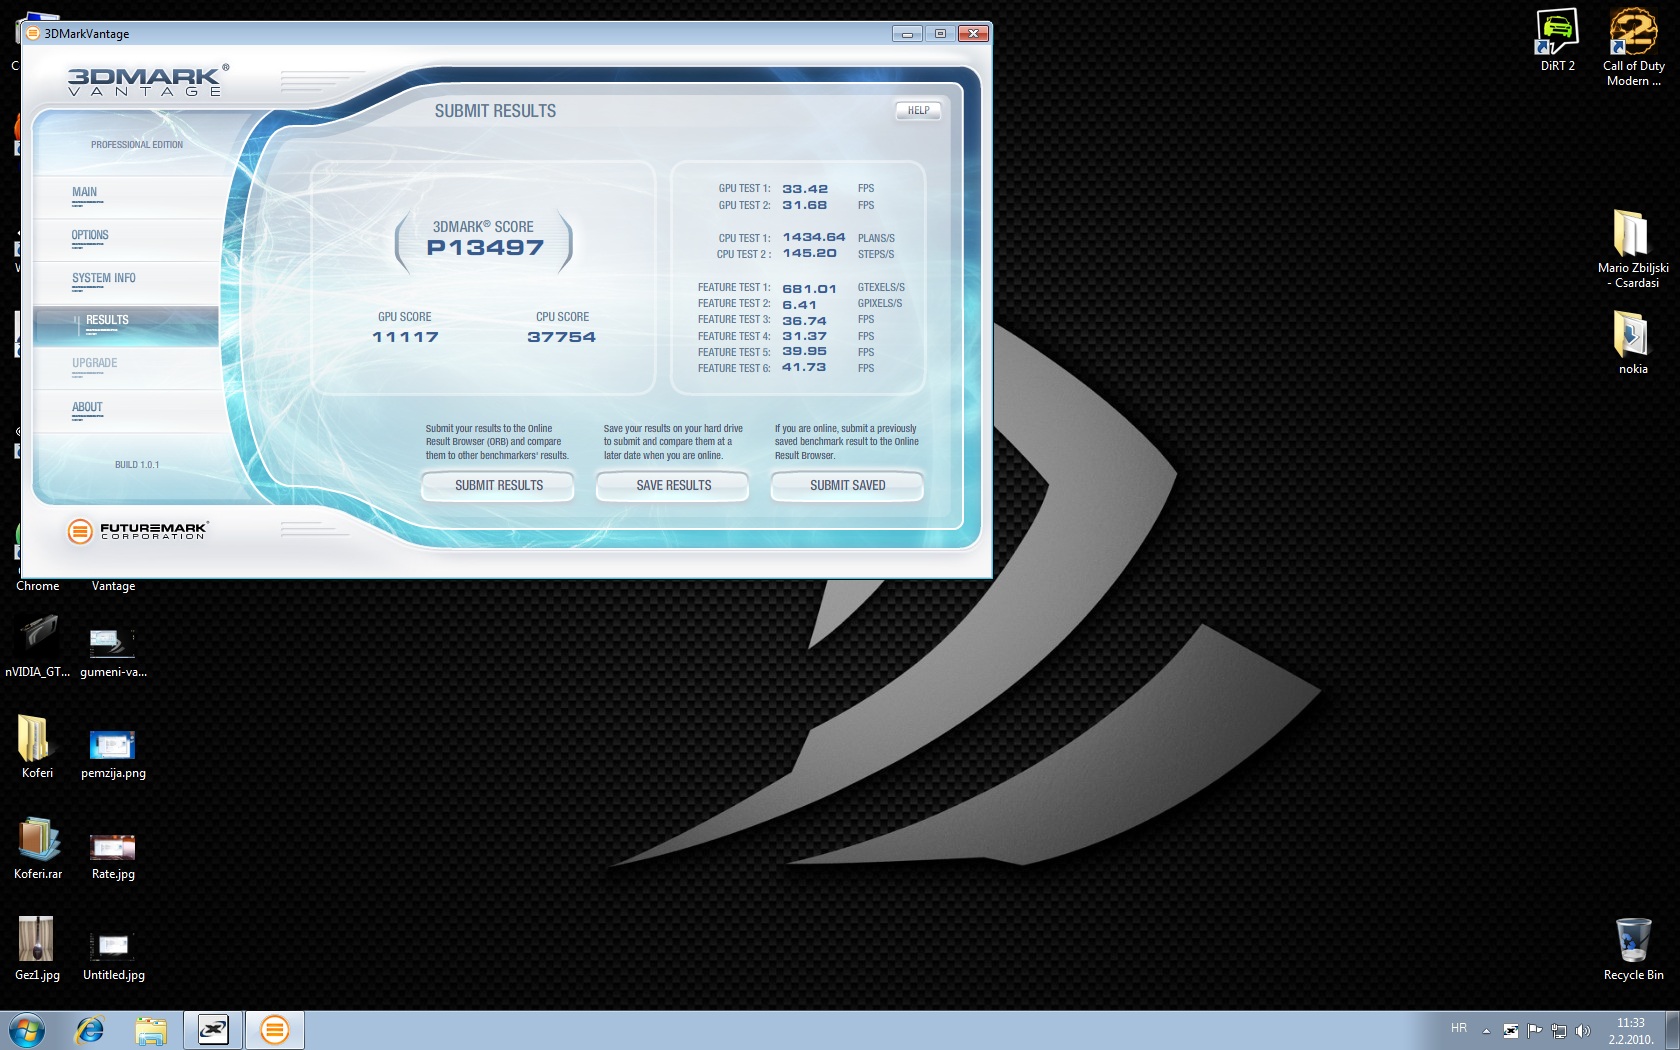The width and height of the screenshot is (1680, 1050).
Task: Click the CPU score value 37754
Action: tap(561, 337)
